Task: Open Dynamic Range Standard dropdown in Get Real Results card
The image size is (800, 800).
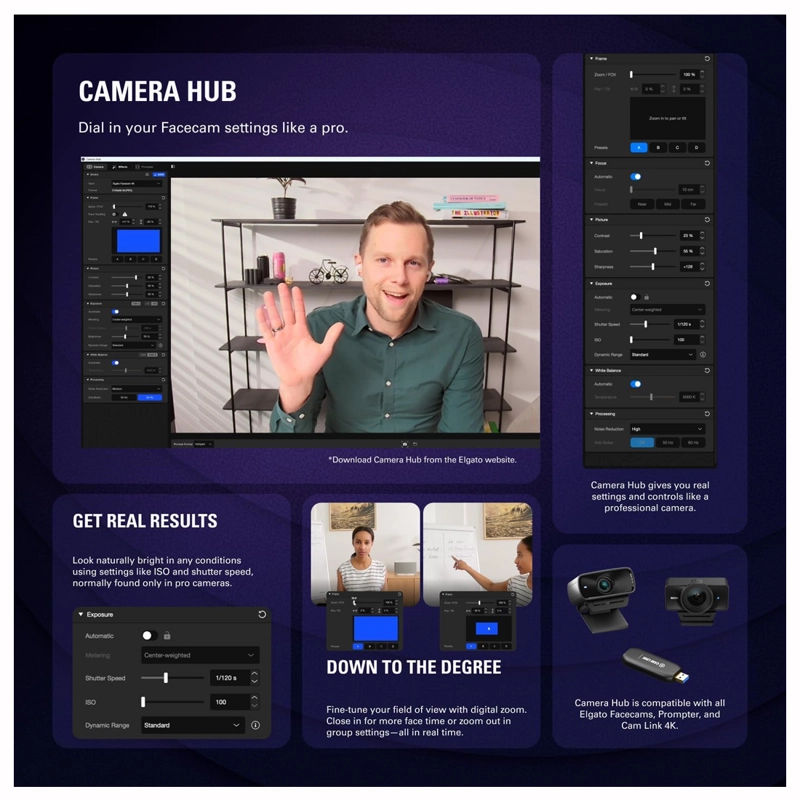Action: coord(192,725)
